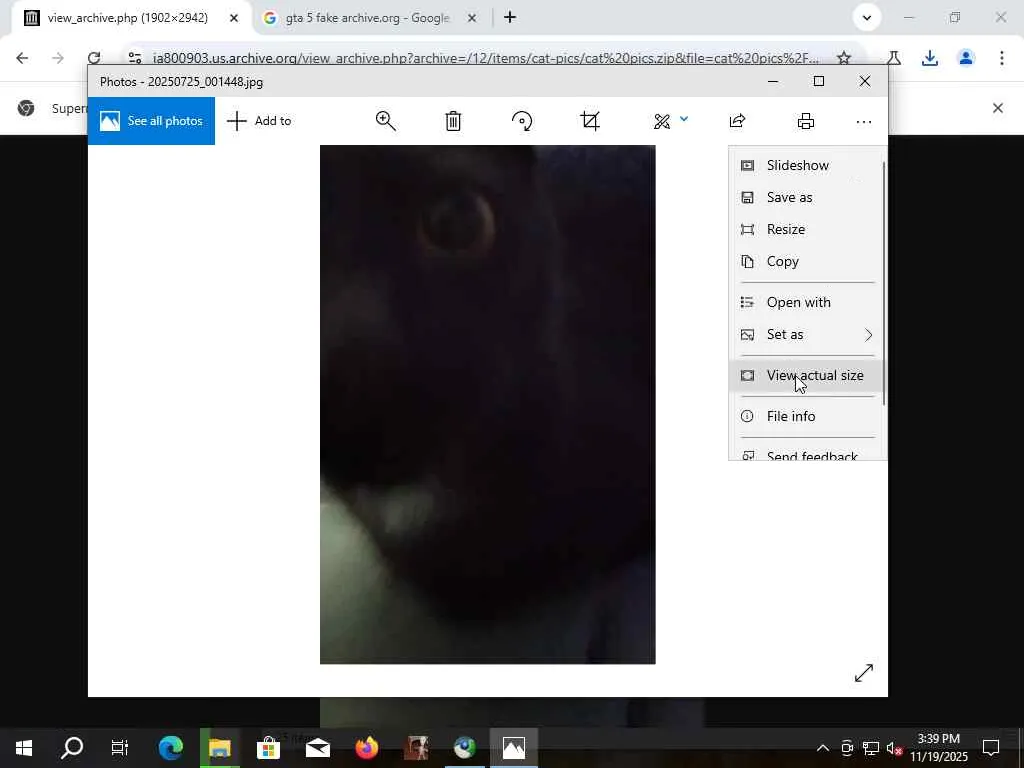Click the full screen arrows icon
The height and width of the screenshot is (768, 1024).
click(x=863, y=673)
